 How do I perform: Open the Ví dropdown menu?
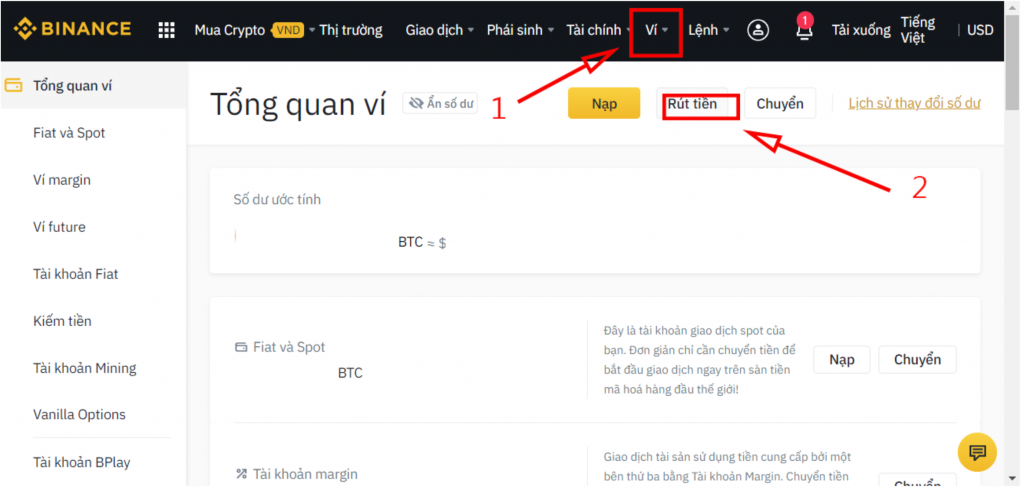(656, 30)
